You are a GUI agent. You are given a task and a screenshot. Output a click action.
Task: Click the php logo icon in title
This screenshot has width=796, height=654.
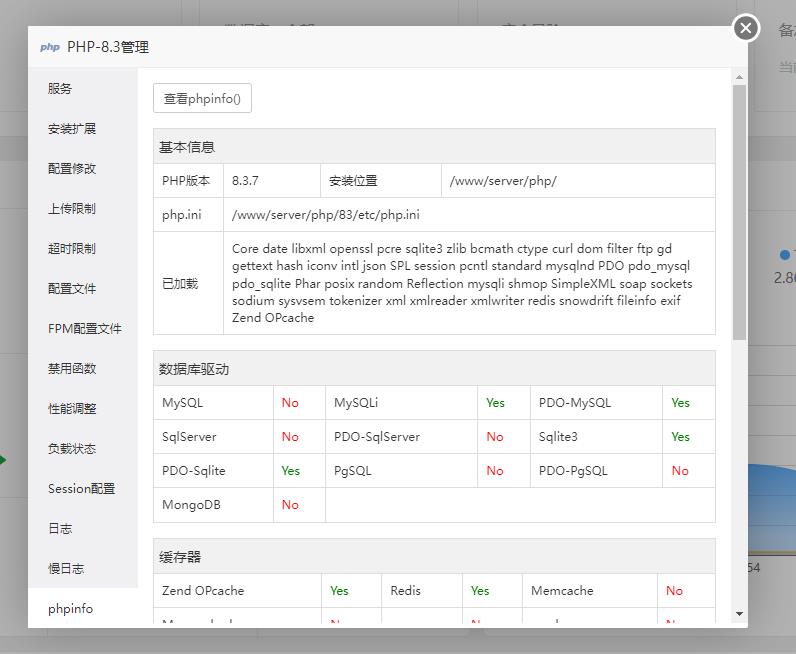(50, 47)
